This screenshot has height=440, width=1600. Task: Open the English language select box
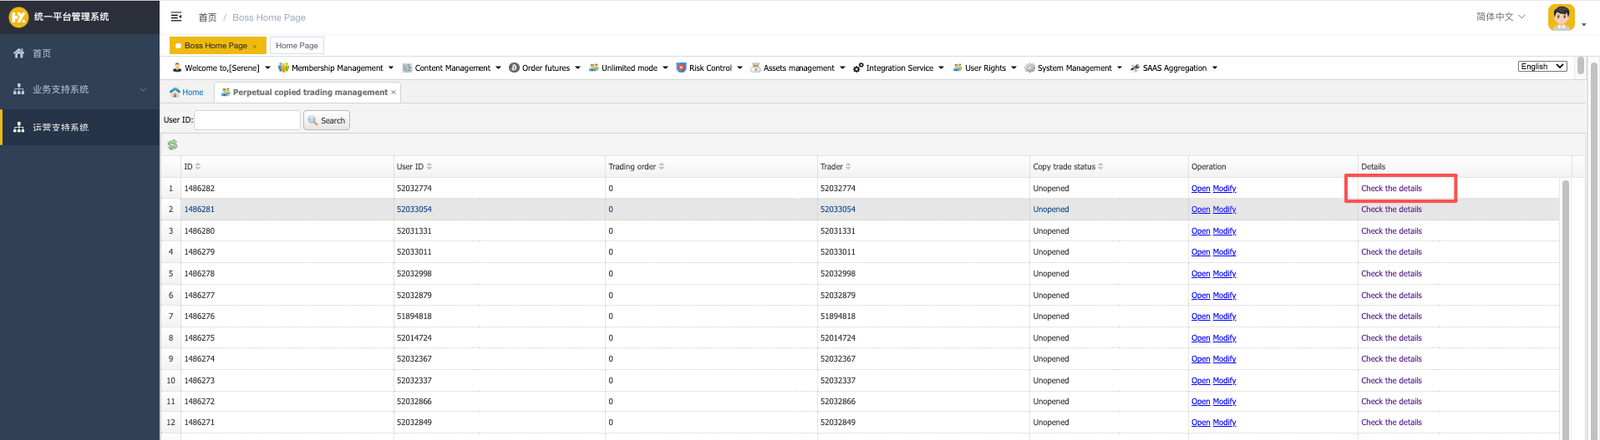click(x=1542, y=67)
